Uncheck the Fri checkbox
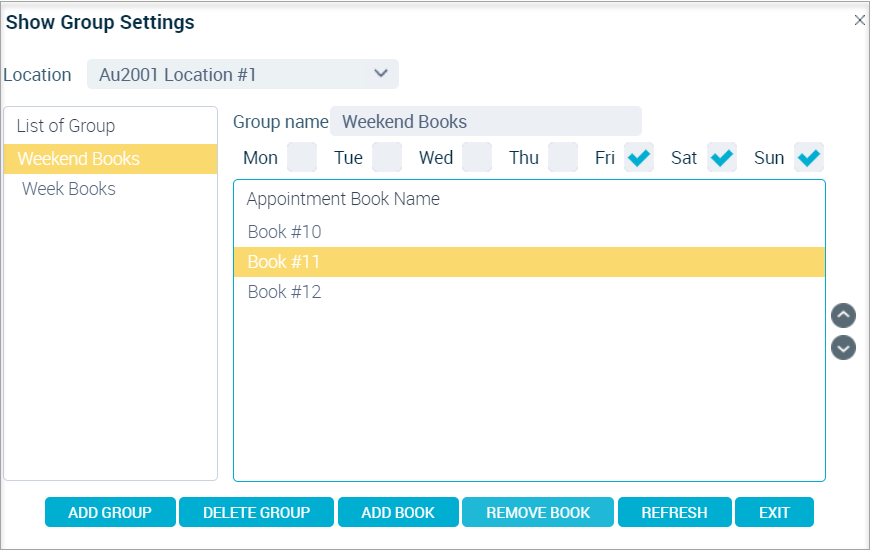Screen dimensions: 870x550 (x=639, y=157)
